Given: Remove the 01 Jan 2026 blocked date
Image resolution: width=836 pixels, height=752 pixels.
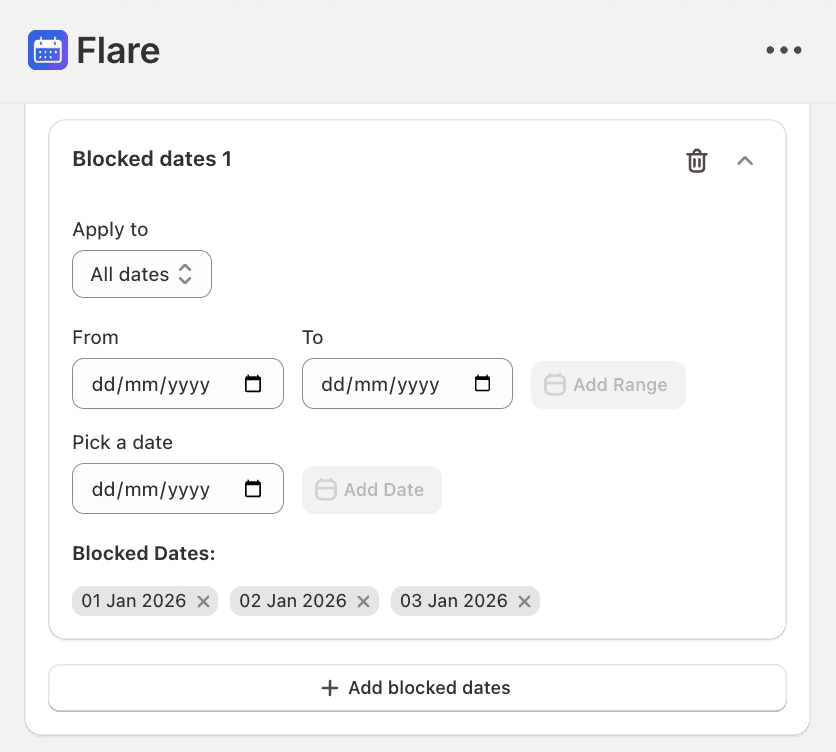Looking at the screenshot, I should (x=203, y=601).
